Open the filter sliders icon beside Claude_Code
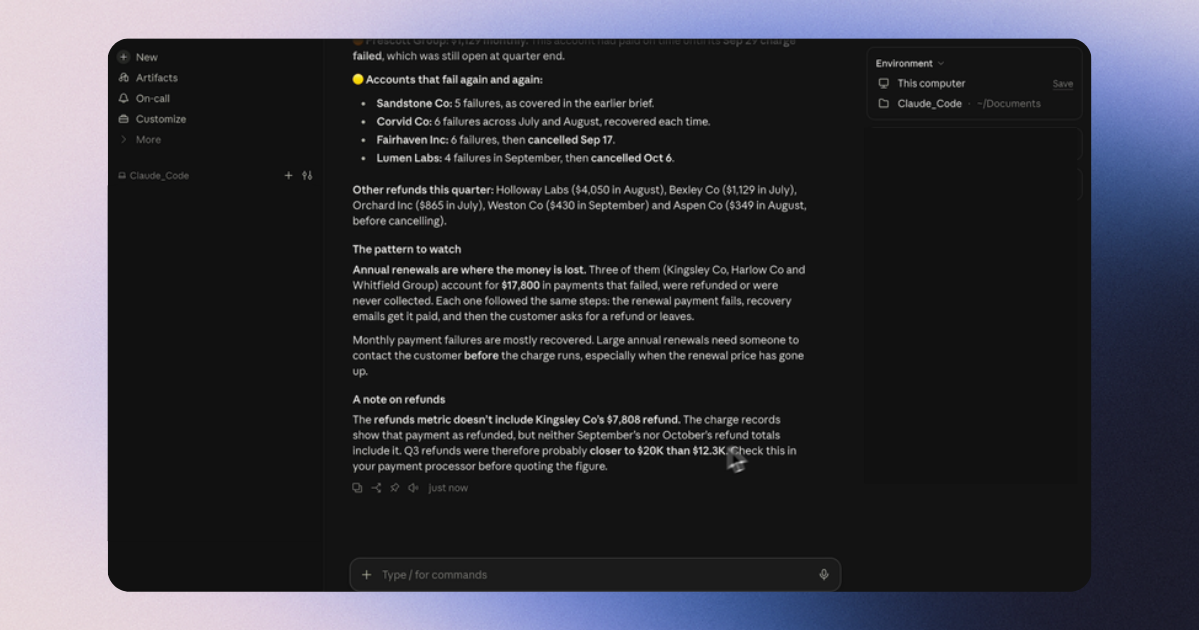1200x630 pixels. (x=307, y=175)
